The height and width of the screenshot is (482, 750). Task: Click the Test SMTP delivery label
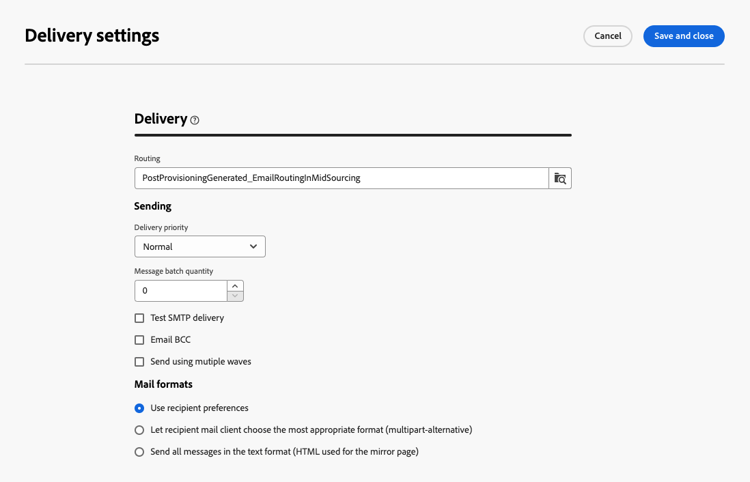[x=187, y=318]
